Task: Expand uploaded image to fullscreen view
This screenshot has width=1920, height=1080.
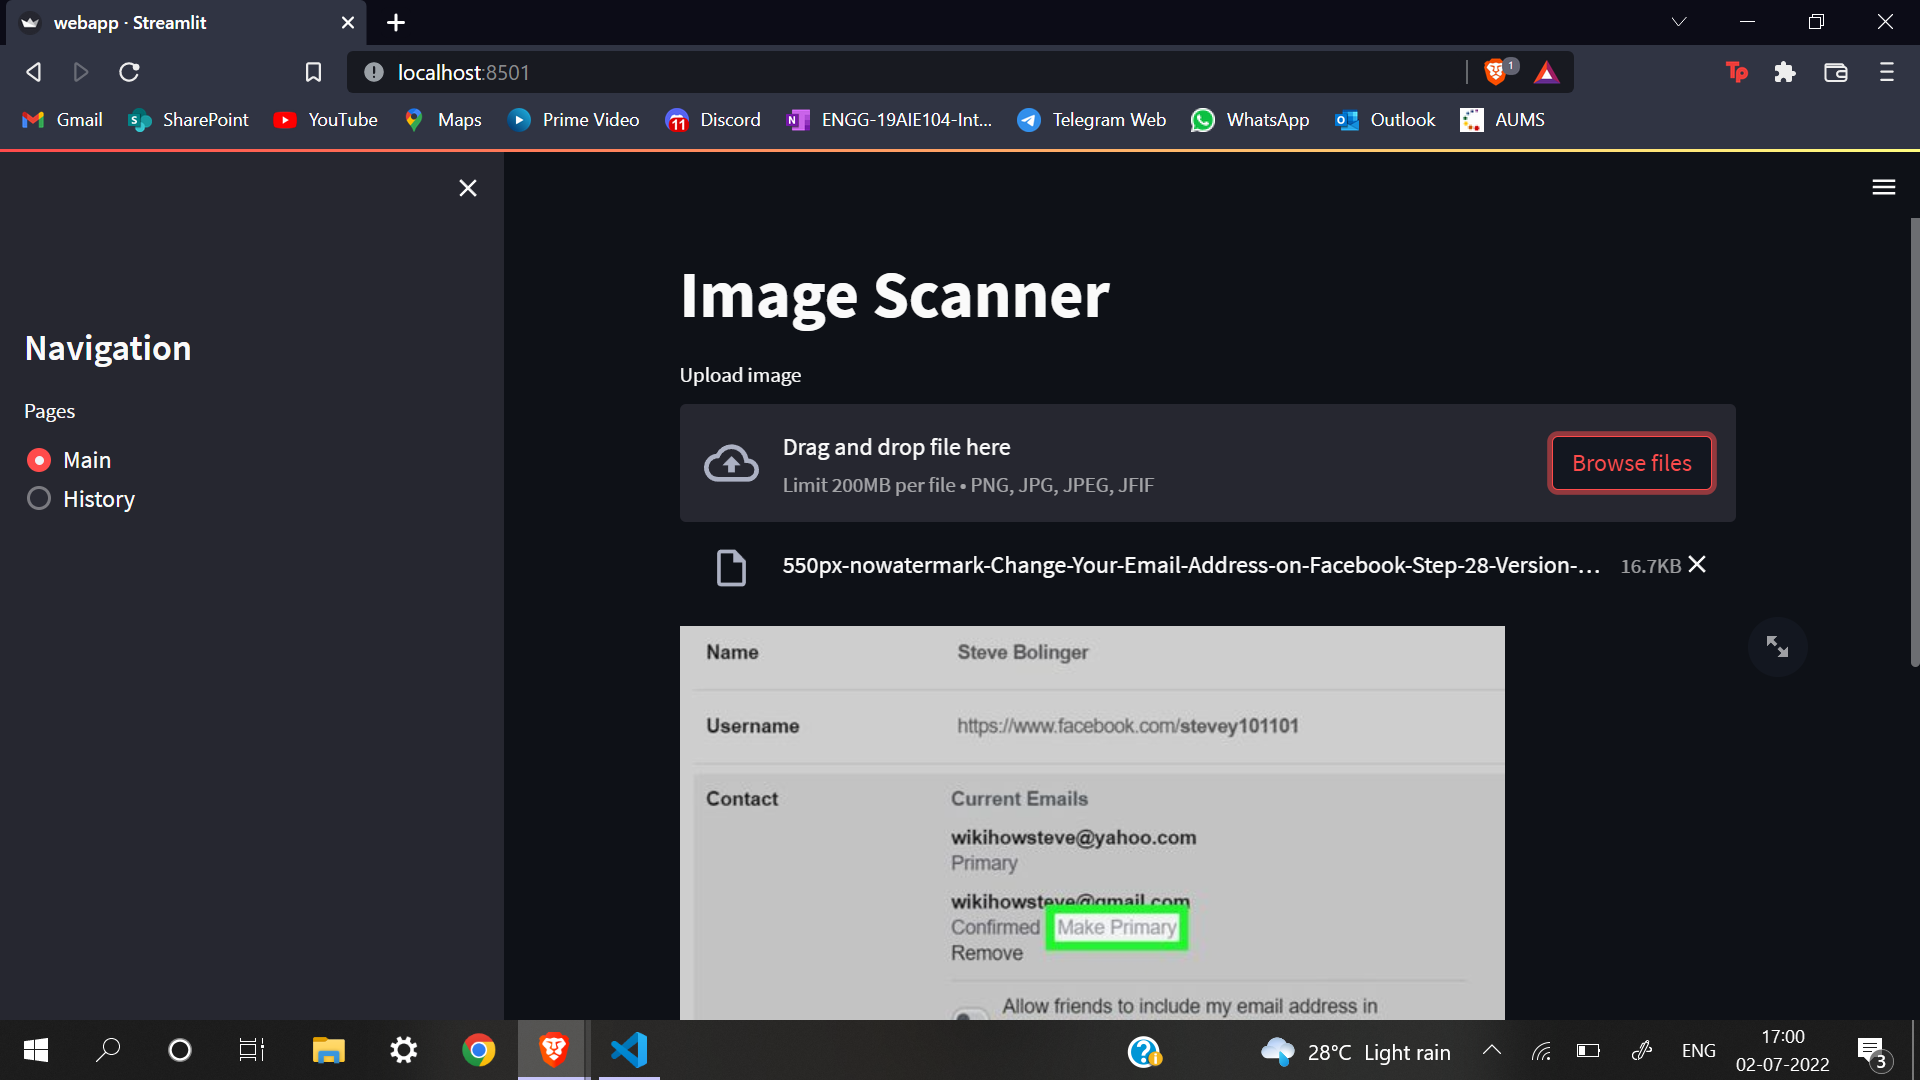Action: pos(1777,647)
